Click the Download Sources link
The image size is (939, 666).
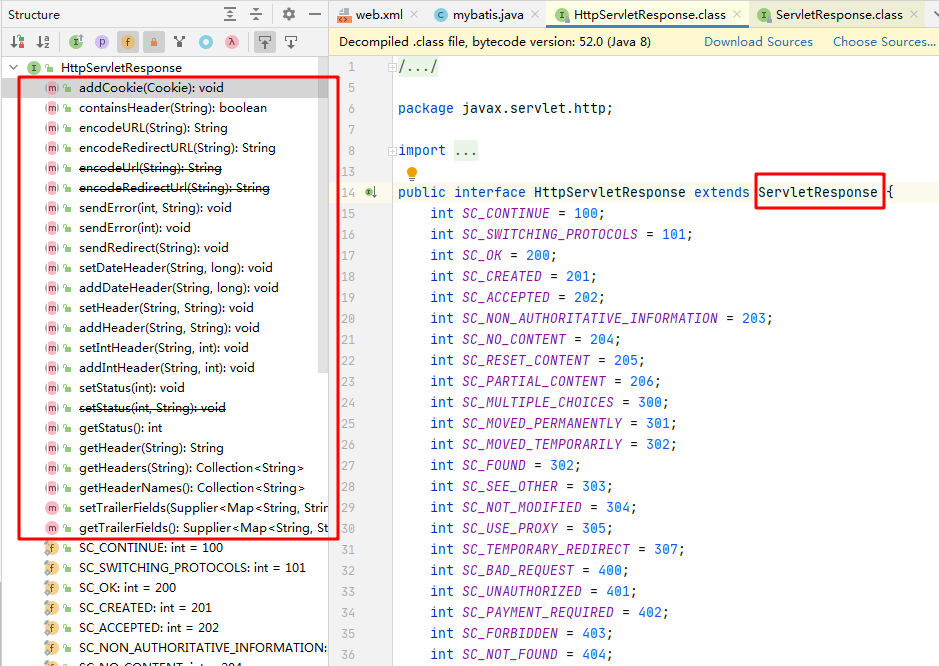758,42
